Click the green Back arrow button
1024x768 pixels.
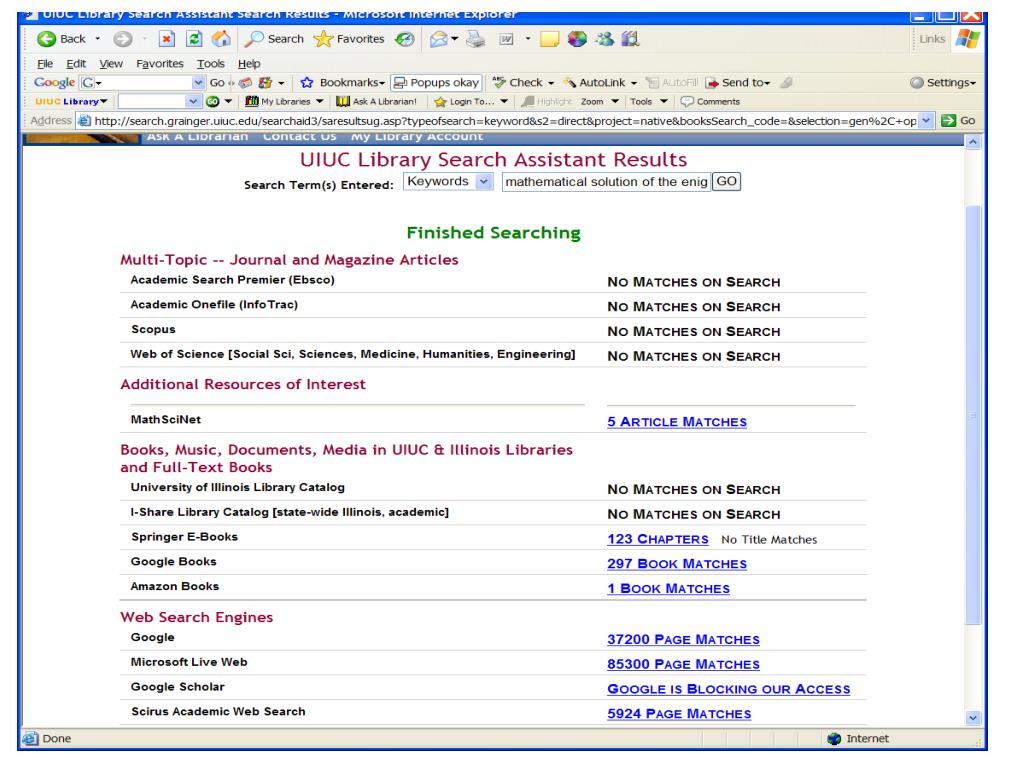(x=46, y=39)
